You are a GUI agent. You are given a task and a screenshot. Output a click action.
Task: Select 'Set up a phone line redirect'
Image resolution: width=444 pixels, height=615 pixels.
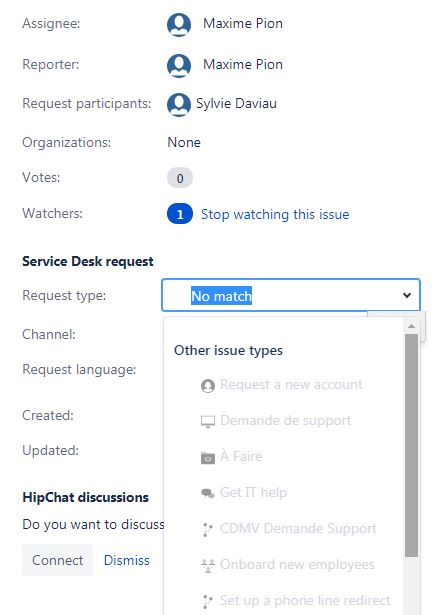305,600
